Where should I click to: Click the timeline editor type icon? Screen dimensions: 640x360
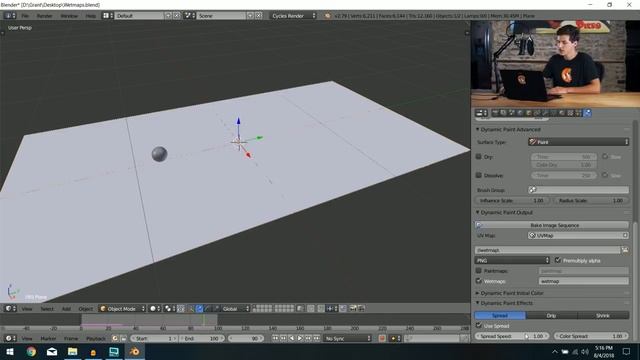10,338
